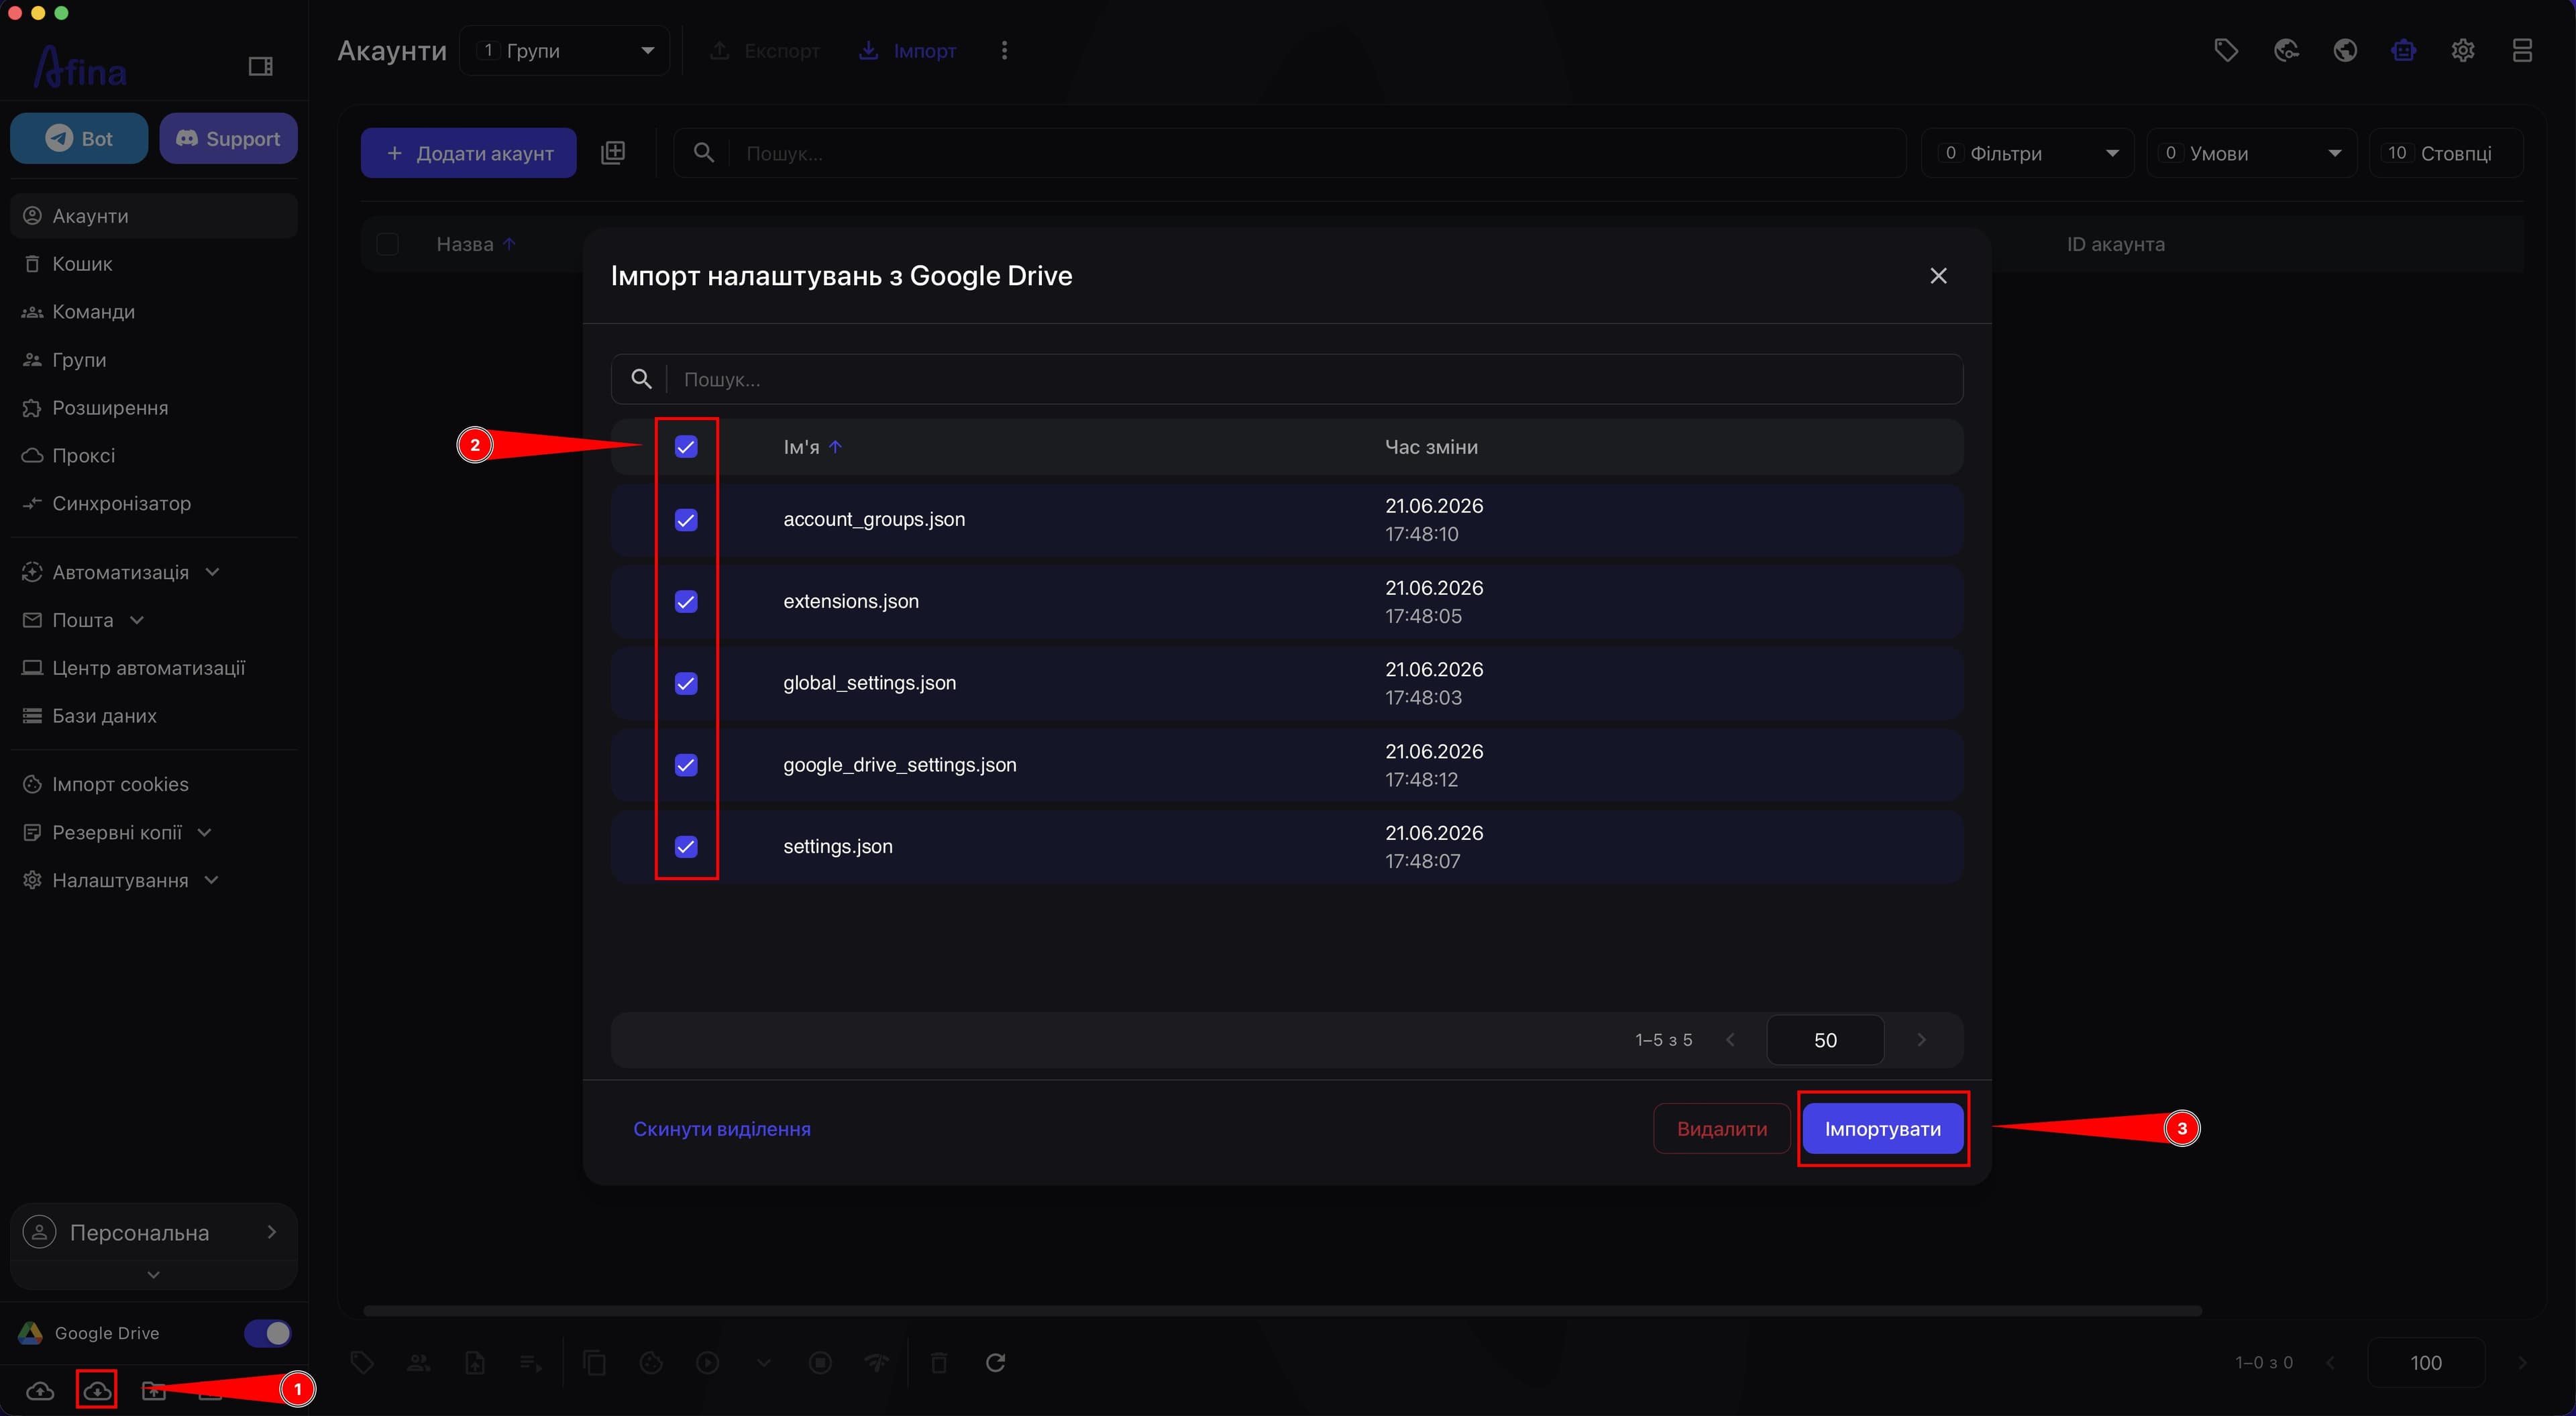Open the globe with key proxy icon
The width and height of the screenshot is (2576, 1416).
(2286, 50)
